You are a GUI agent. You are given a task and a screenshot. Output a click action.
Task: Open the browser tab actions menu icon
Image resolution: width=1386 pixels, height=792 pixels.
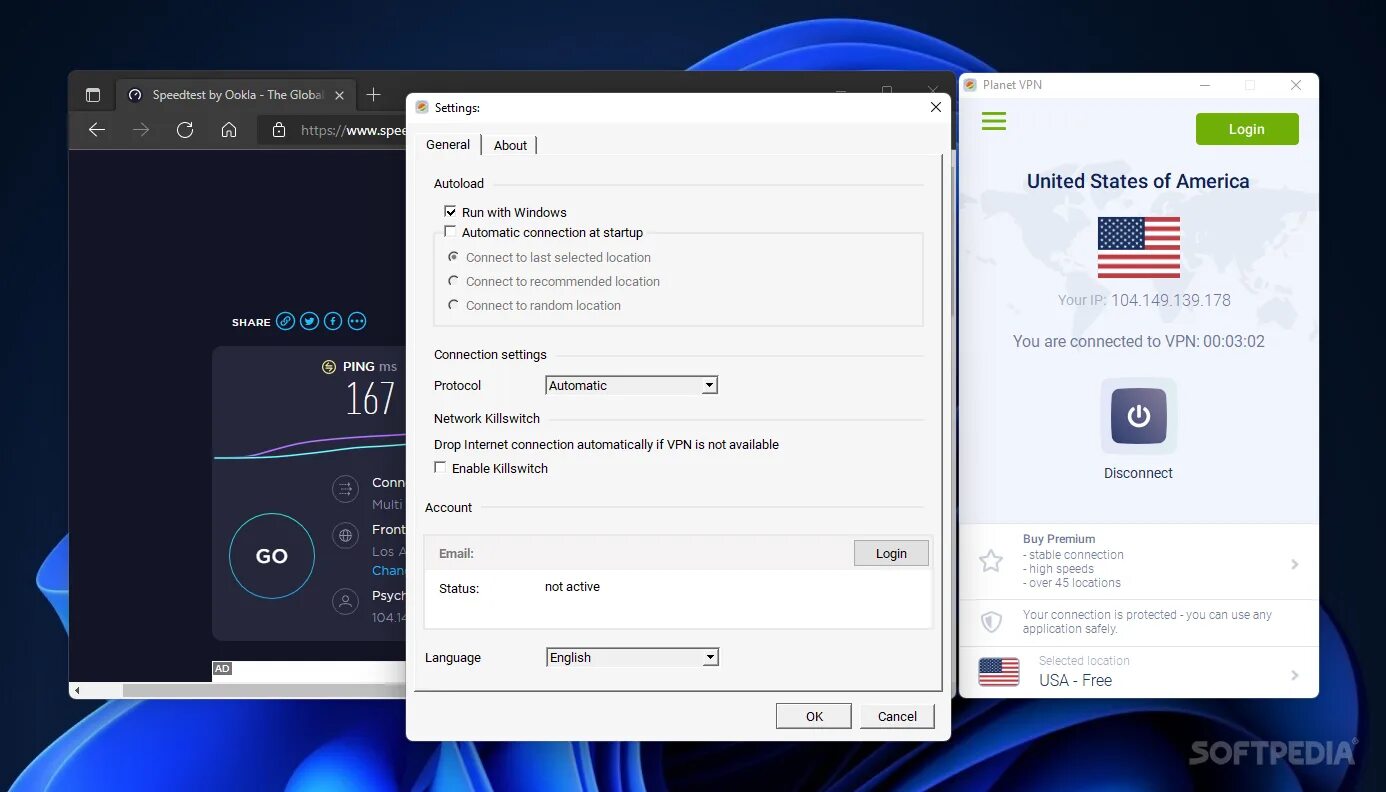[93, 95]
